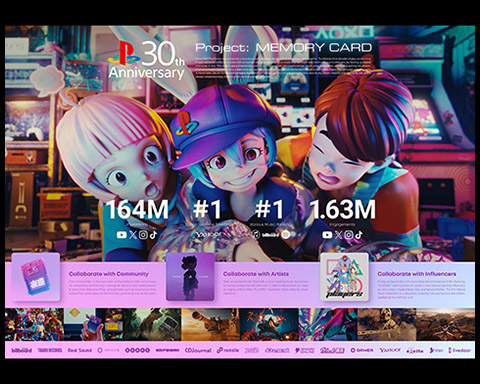Click the gallery image showing a tank

(x=210, y=324)
